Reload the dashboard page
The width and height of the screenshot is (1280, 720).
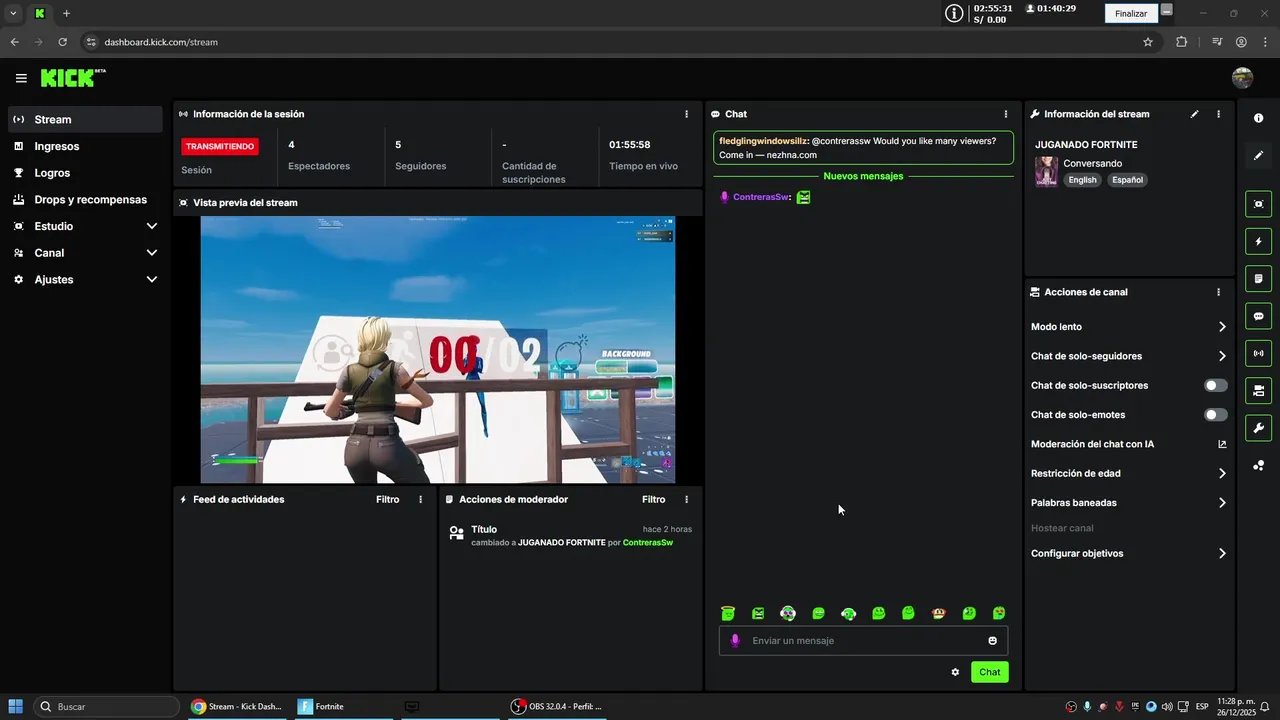(x=62, y=42)
